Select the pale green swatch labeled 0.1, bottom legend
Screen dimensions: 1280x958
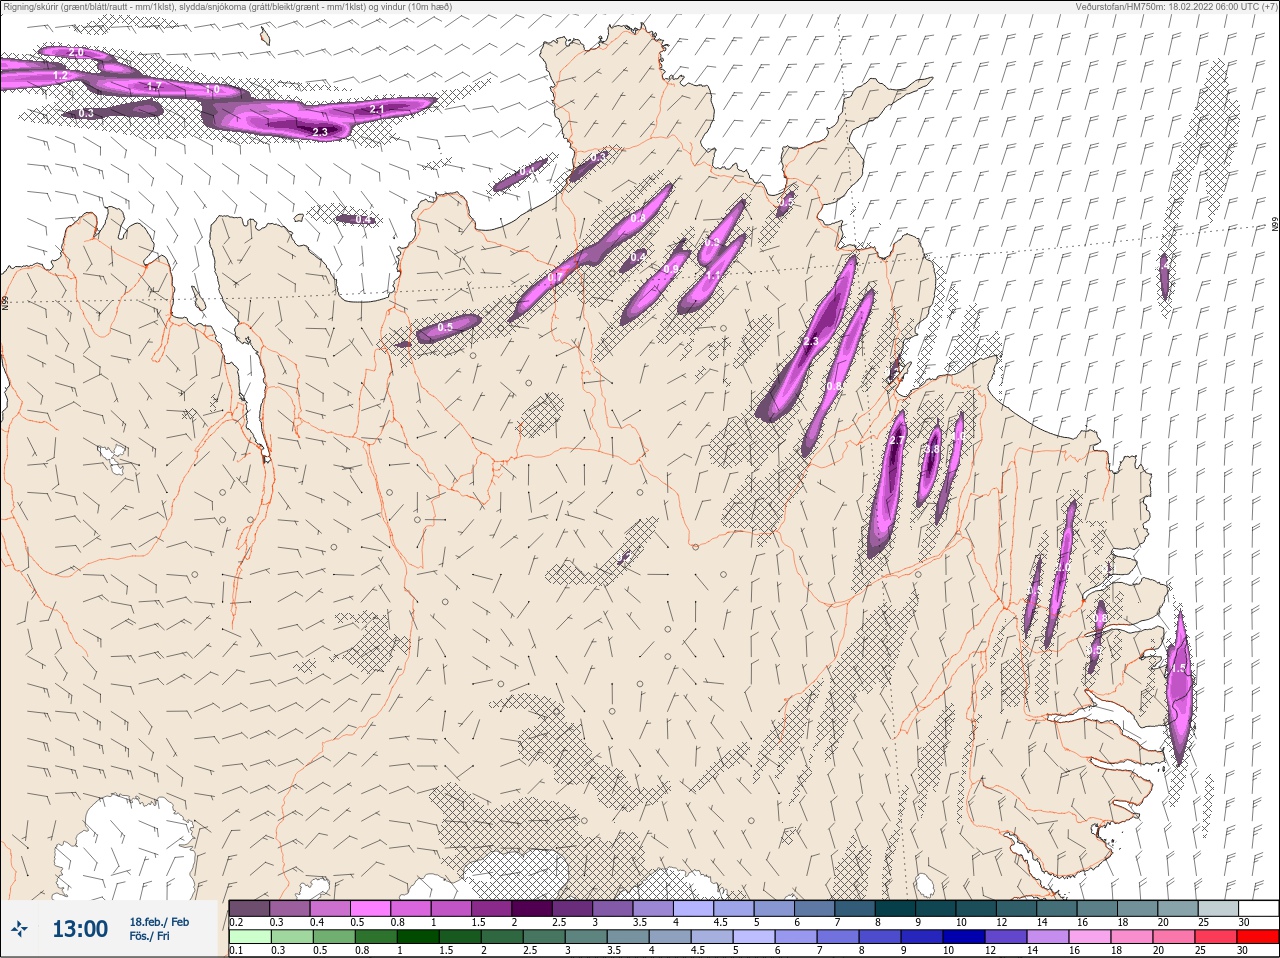pyautogui.click(x=249, y=937)
